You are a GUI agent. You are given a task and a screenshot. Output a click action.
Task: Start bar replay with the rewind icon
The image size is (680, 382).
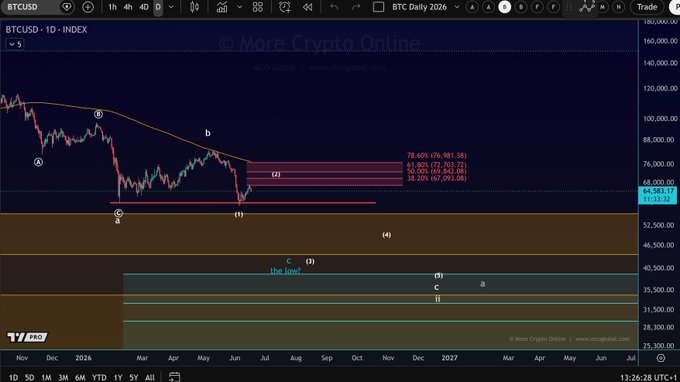307,7
